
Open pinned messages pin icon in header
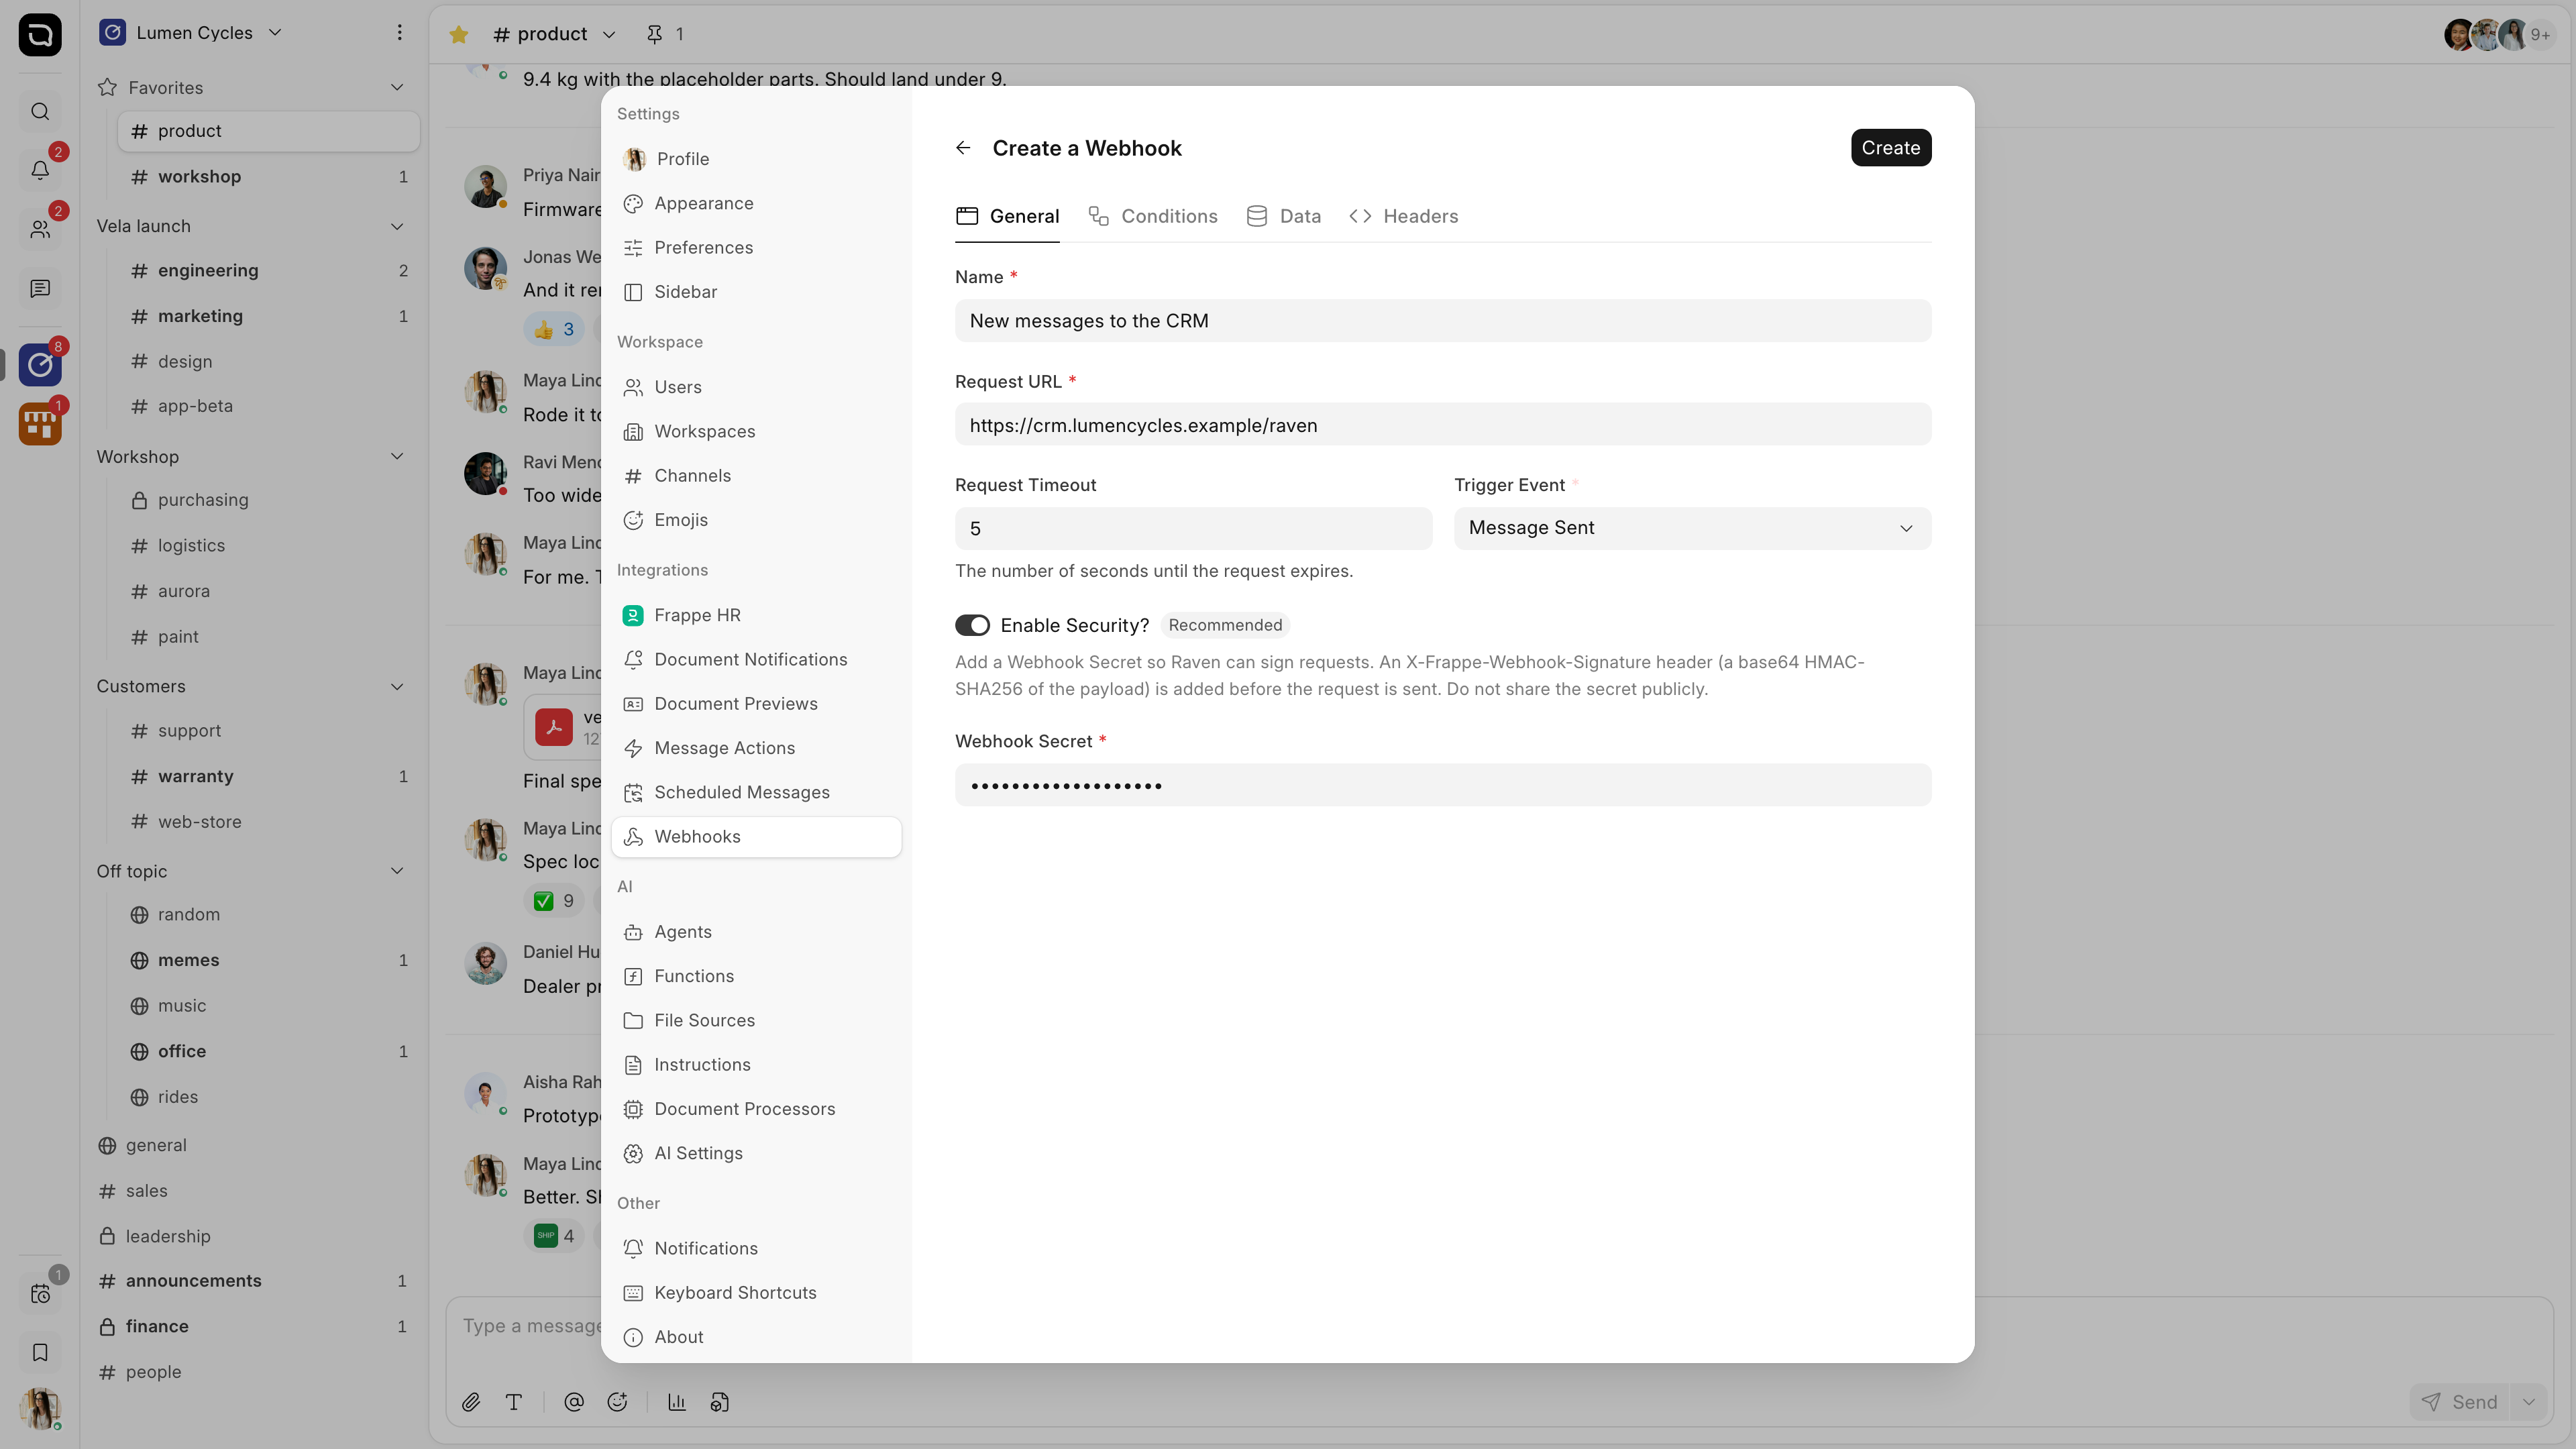[654, 34]
